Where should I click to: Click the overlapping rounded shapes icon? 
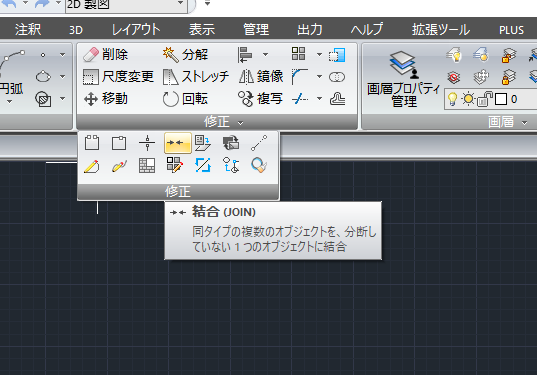[x=337, y=77]
